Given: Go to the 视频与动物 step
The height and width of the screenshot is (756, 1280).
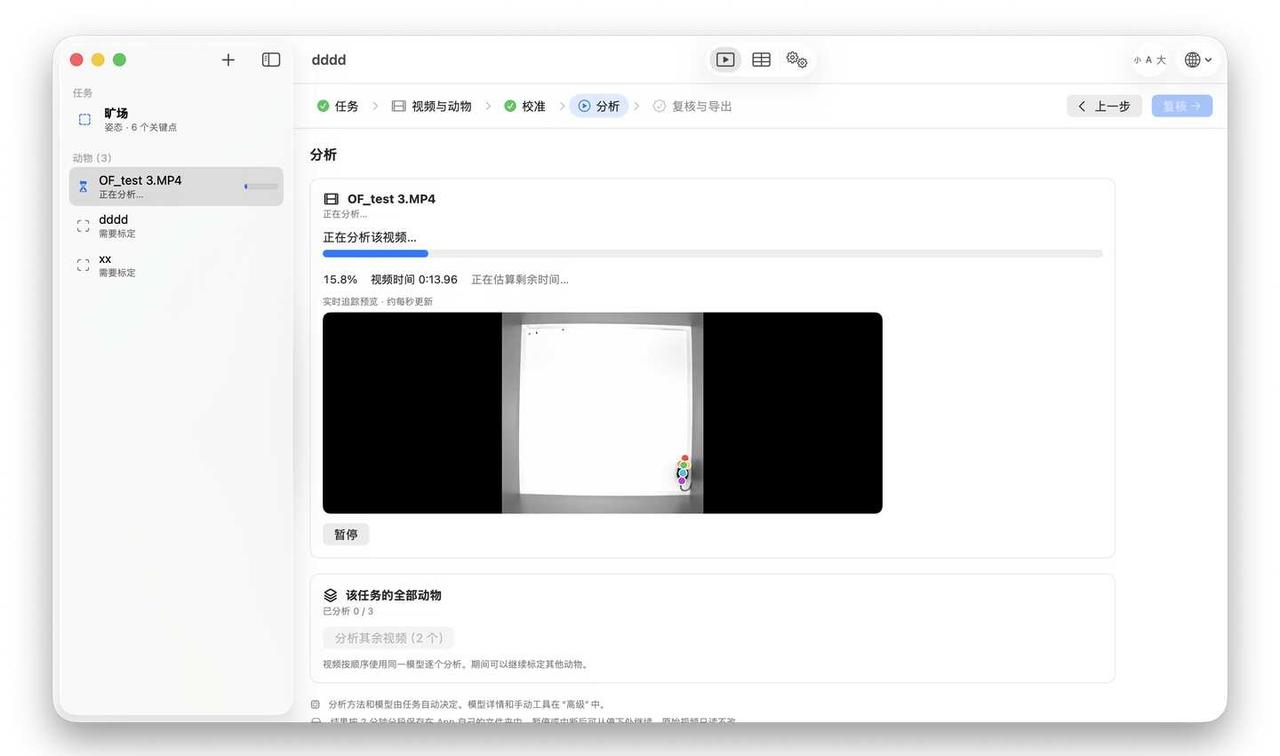Looking at the screenshot, I should coord(431,106).
